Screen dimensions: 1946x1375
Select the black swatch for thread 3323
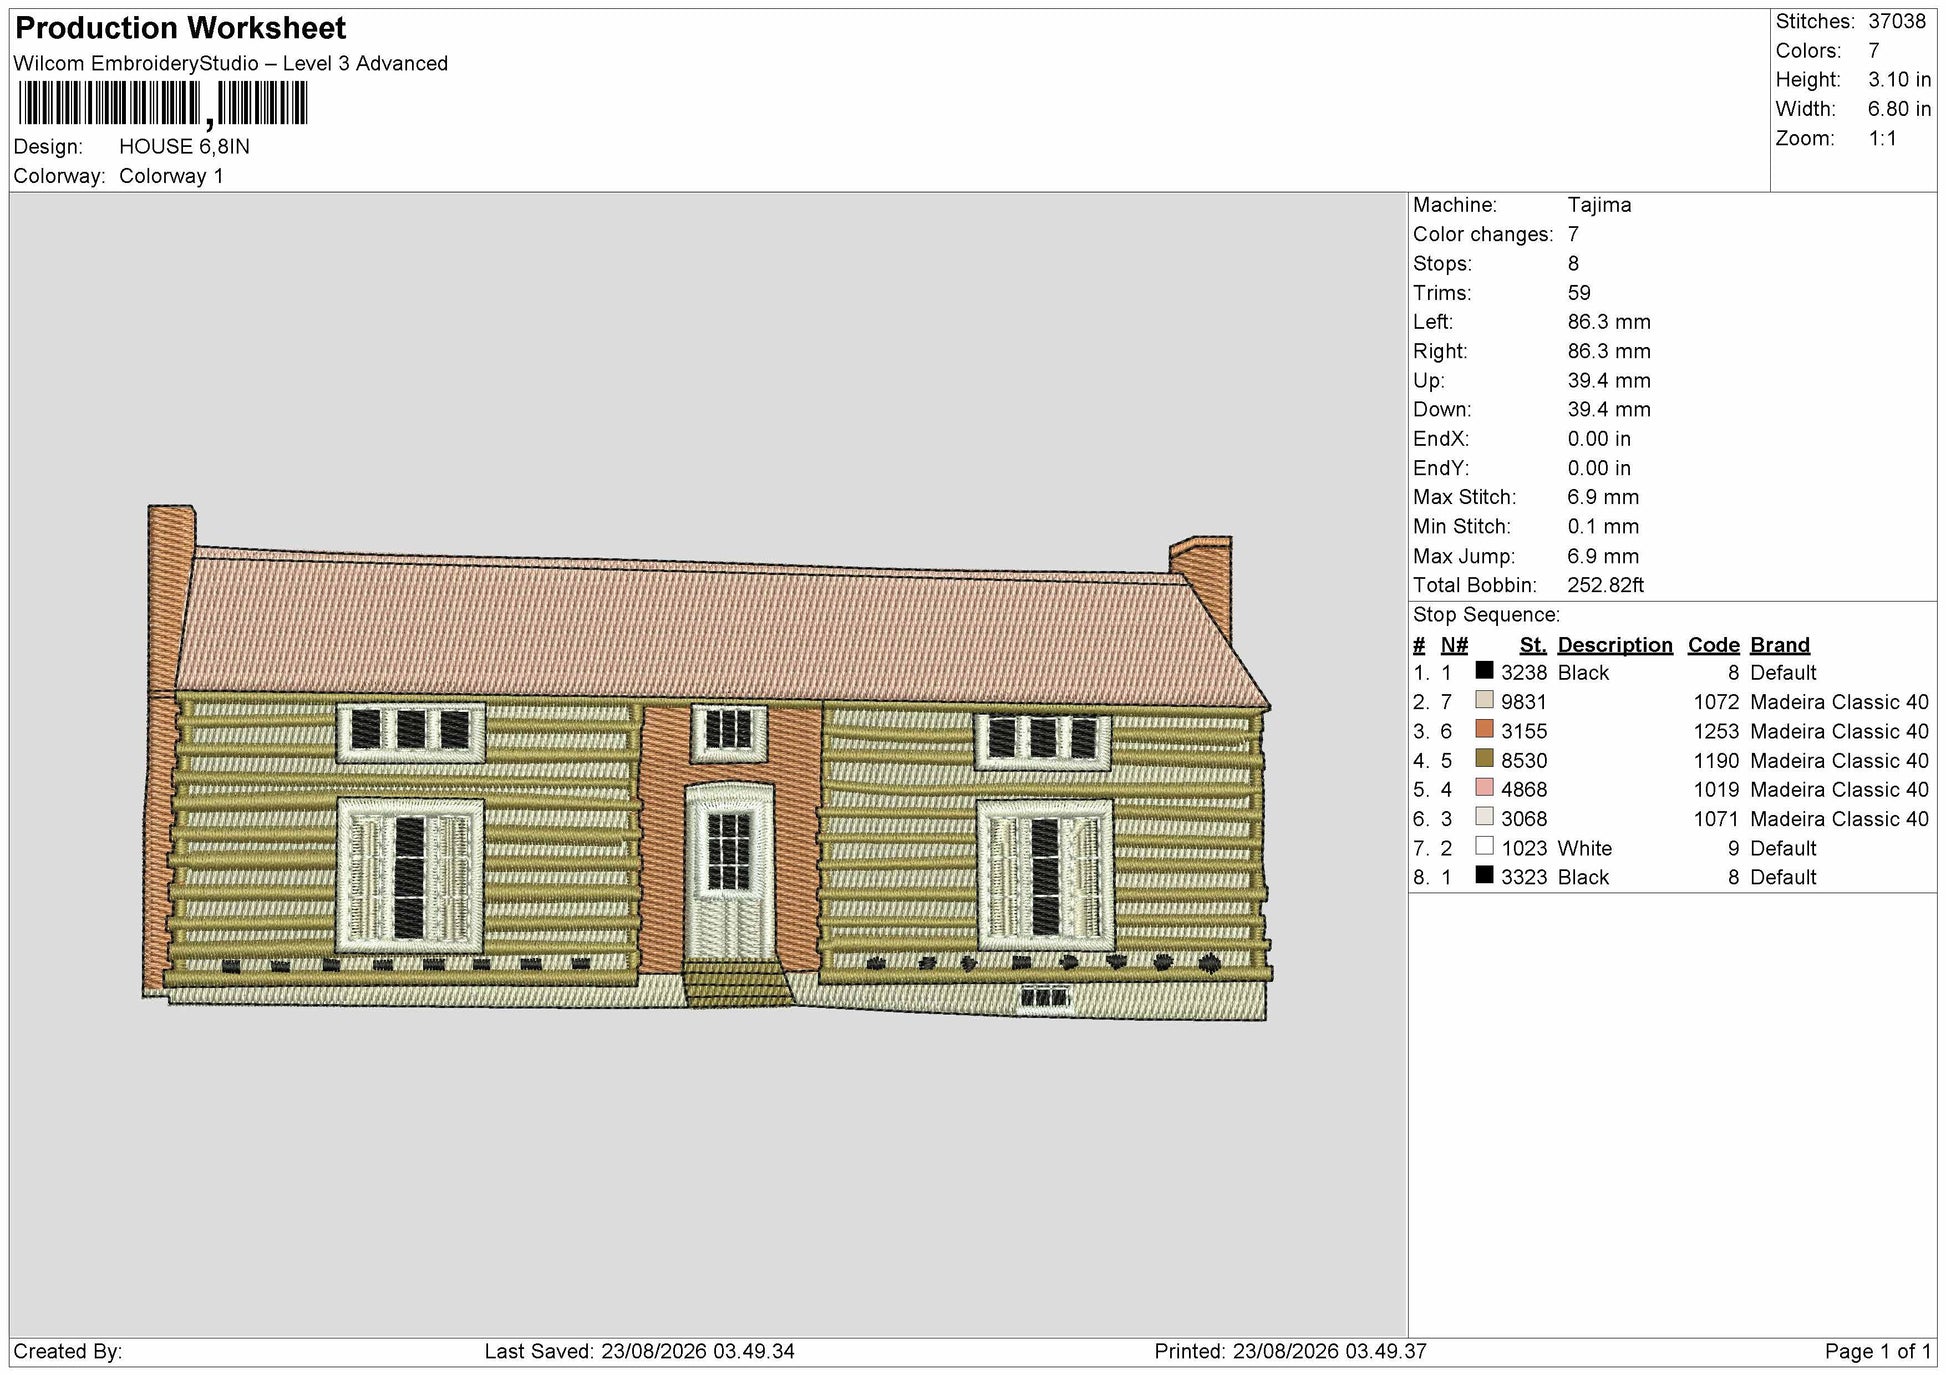click(x=1484, y=875)
